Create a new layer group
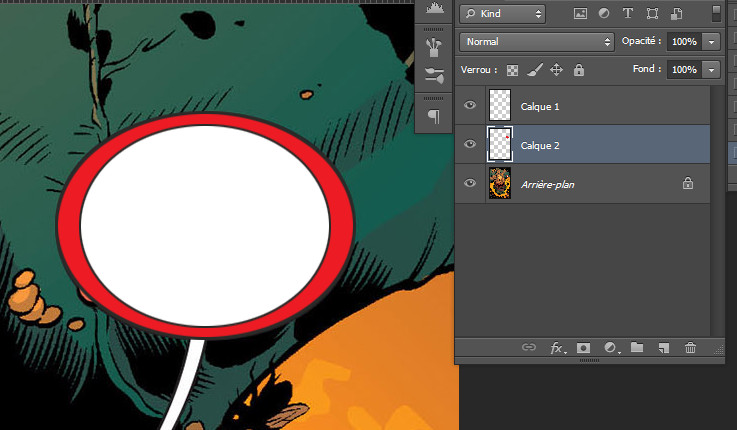The image size is (737, 430). 637,347
